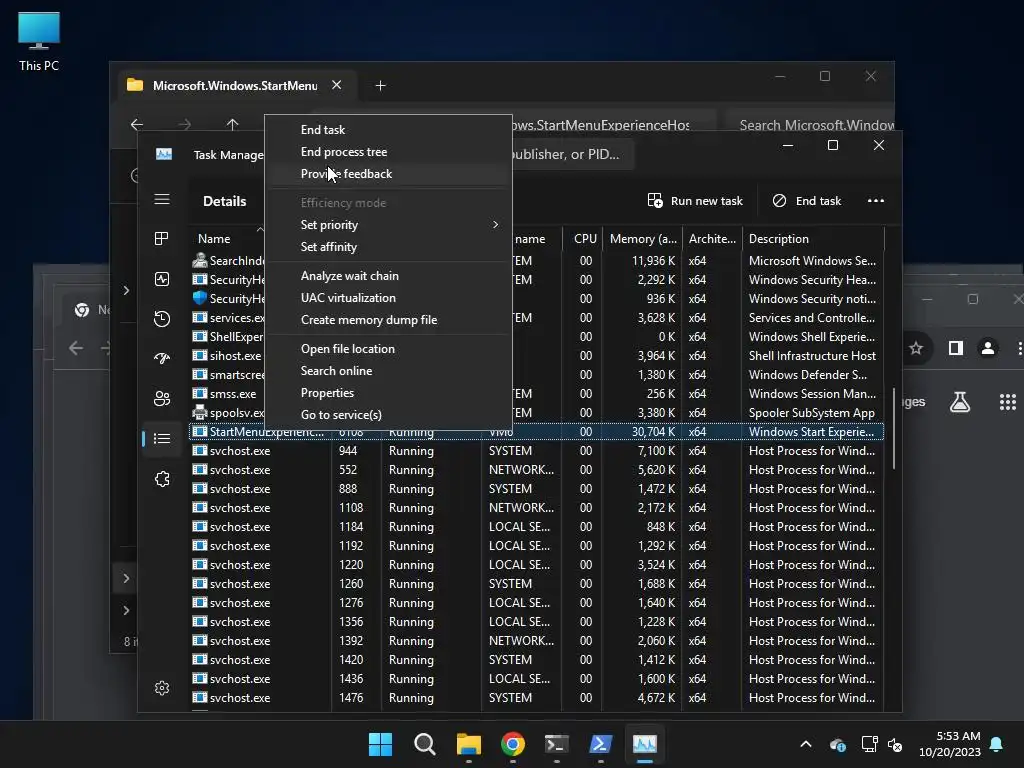Open Startup apps page in Task Manager sidebar

coord(162,358)
